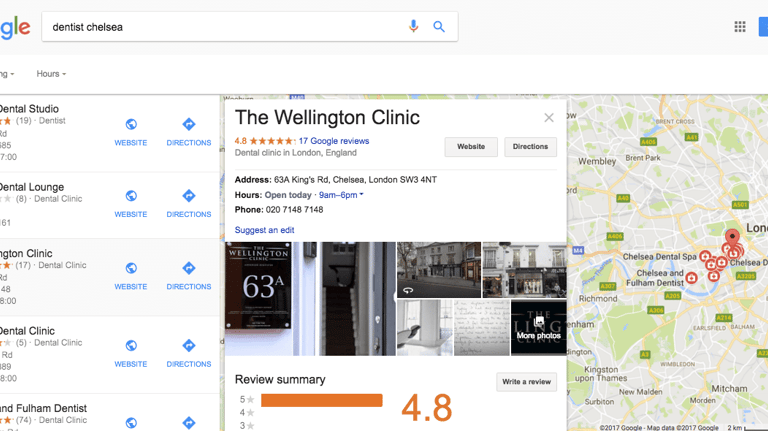Screen dimensions: 768x431
Task: Click the Suggest an edit link
Action: [x=264, y=230]
